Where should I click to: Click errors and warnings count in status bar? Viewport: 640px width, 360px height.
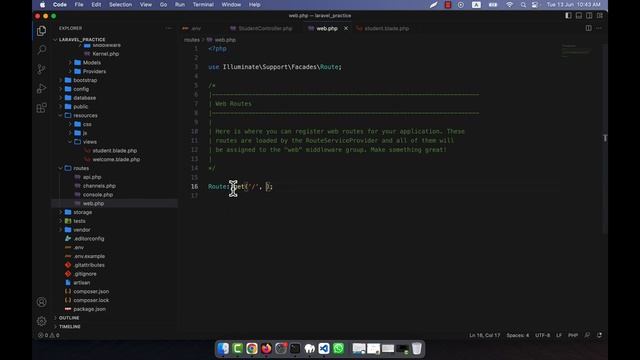tap(49, 335)
